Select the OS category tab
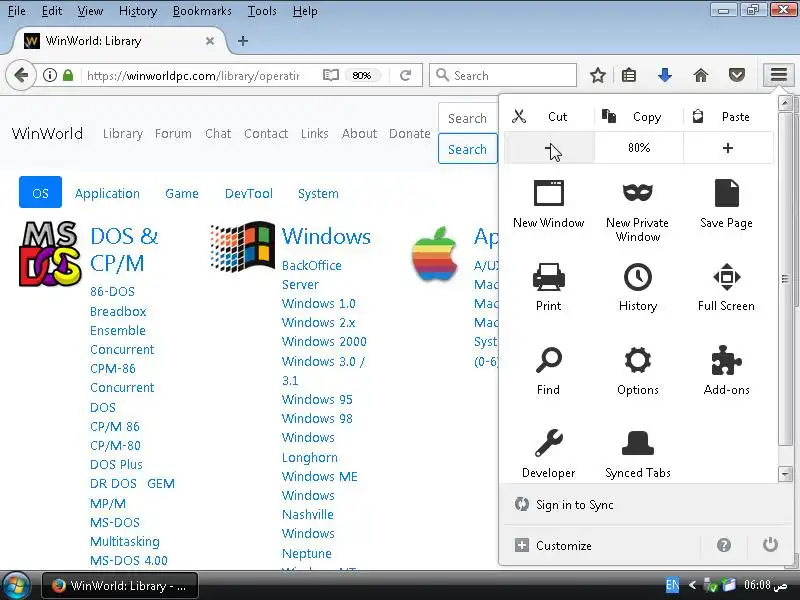Viewport: 800px width, 600px height. point(40,192)
